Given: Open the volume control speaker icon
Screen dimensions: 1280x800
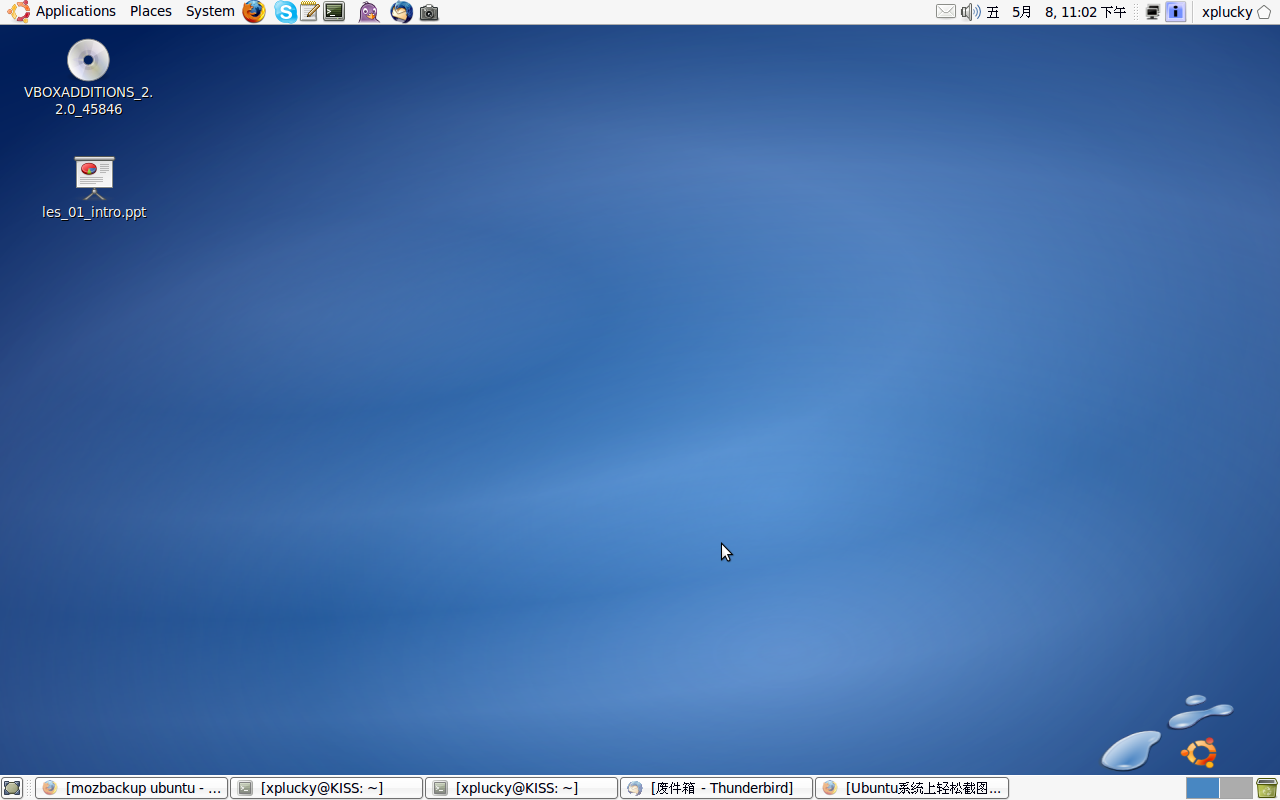Looking at the screenshot, I should click(970, 12).
